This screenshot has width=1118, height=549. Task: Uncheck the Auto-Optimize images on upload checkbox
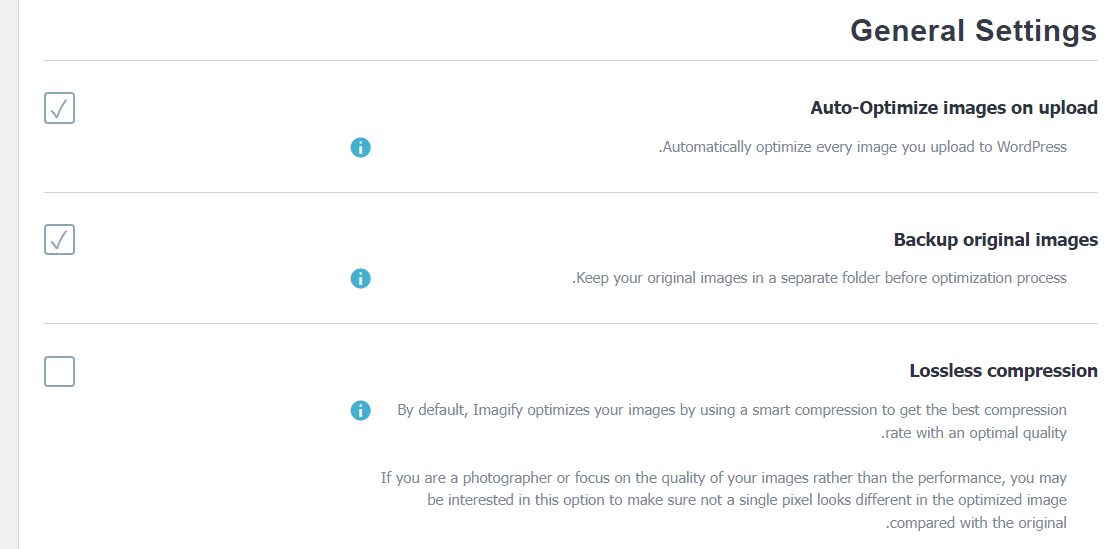pos(60,108)
